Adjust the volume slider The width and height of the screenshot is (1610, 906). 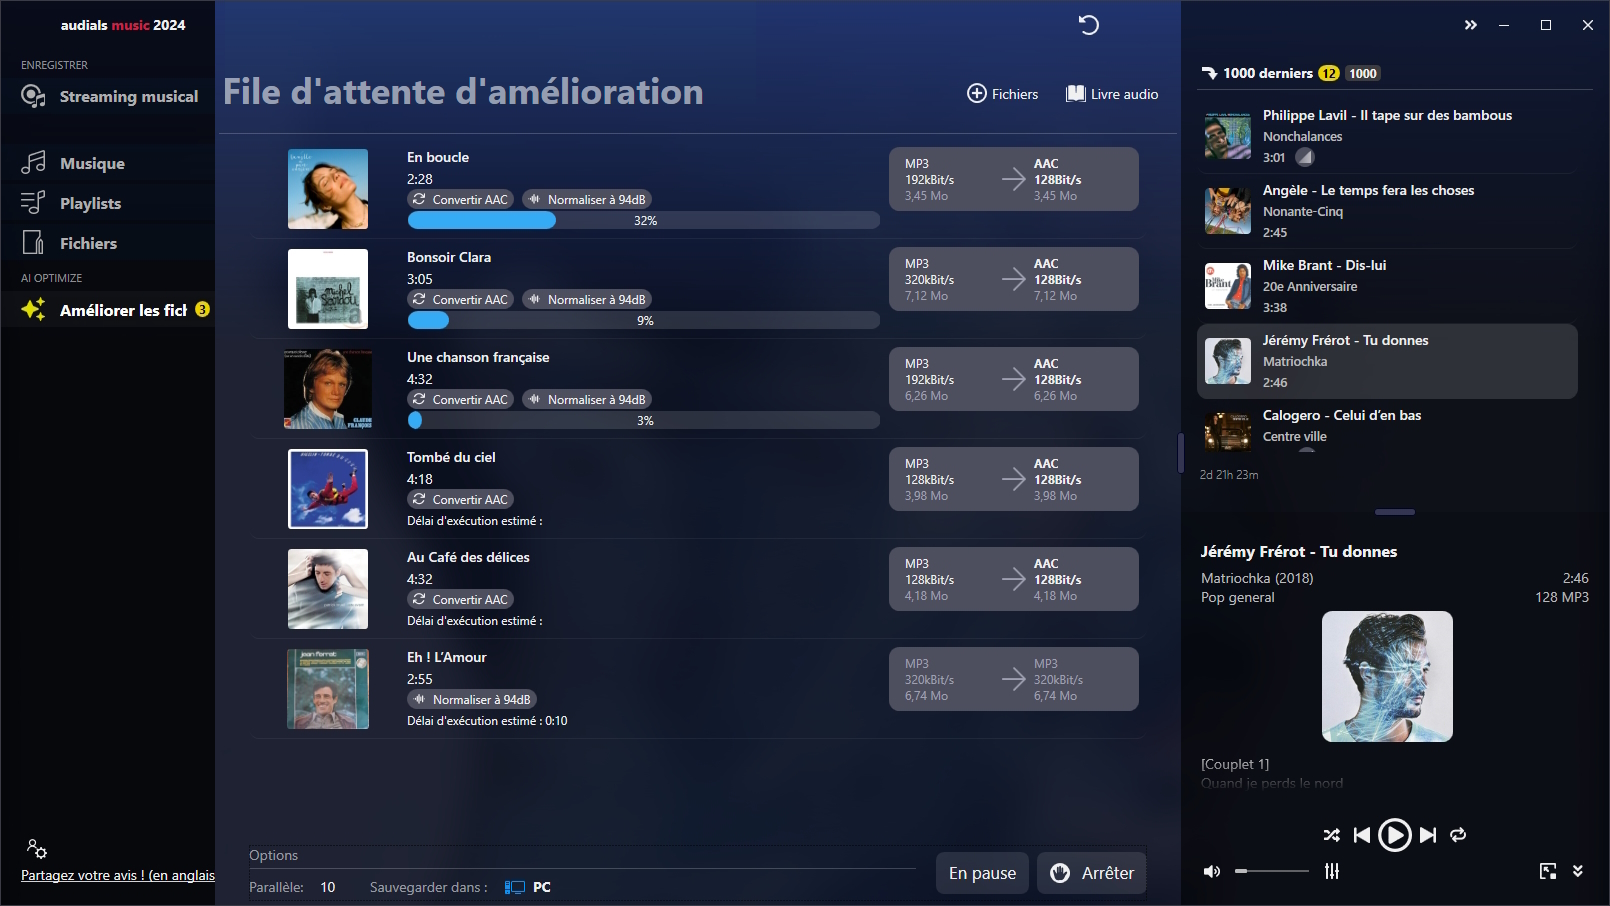(x=1272, y=871)
